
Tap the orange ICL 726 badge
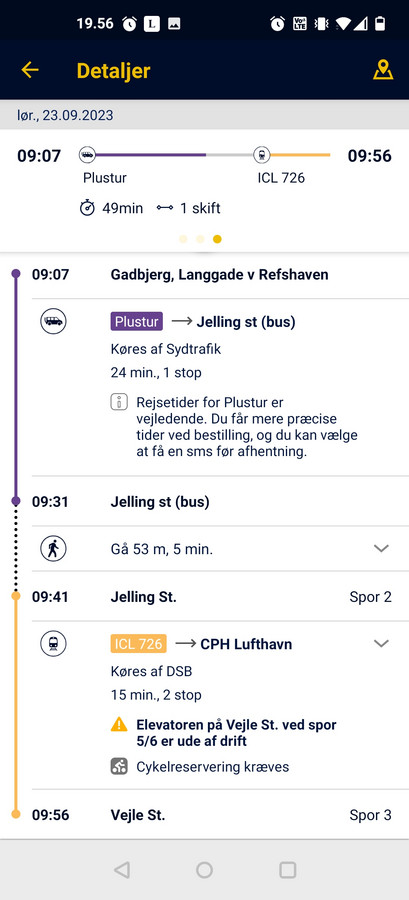coord(138,643)
